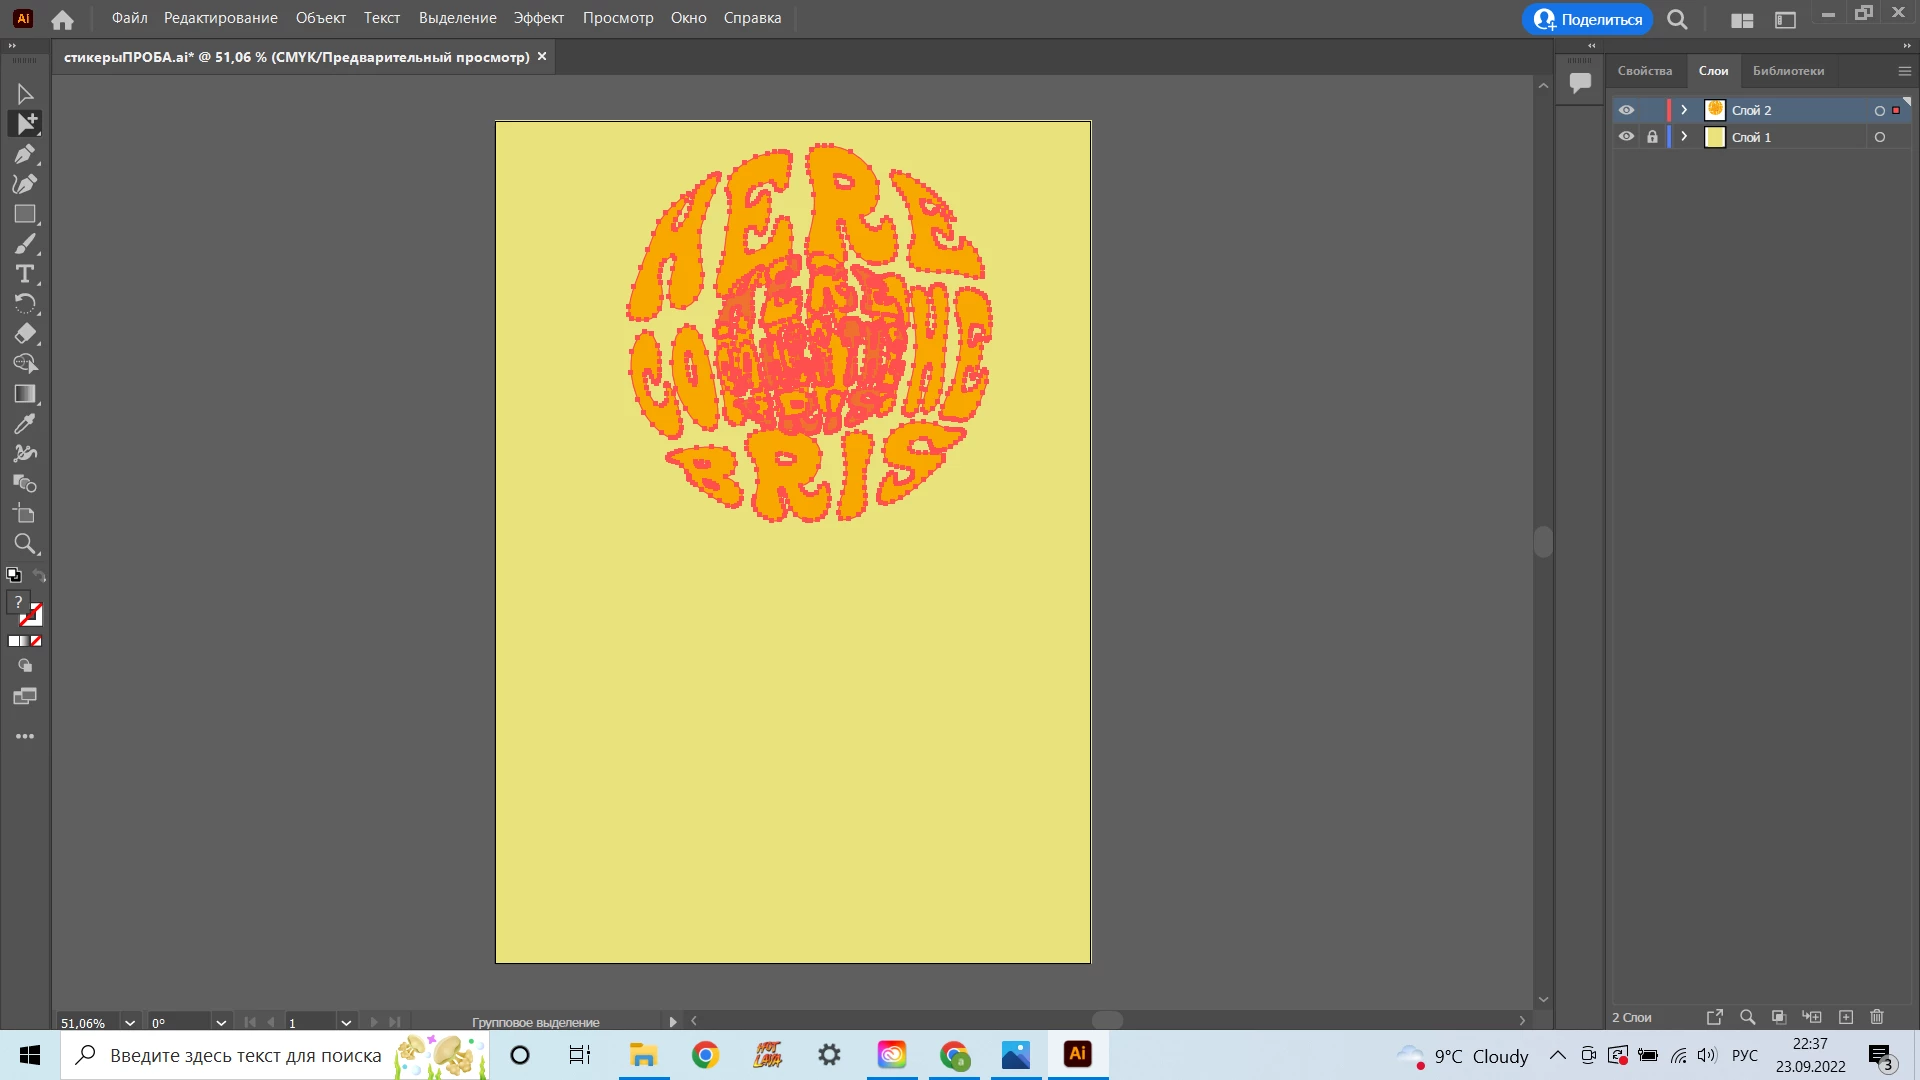The image size is (1920, 1080).
Task: Switch to the Свойства tab
Action: click(1644, 71)
